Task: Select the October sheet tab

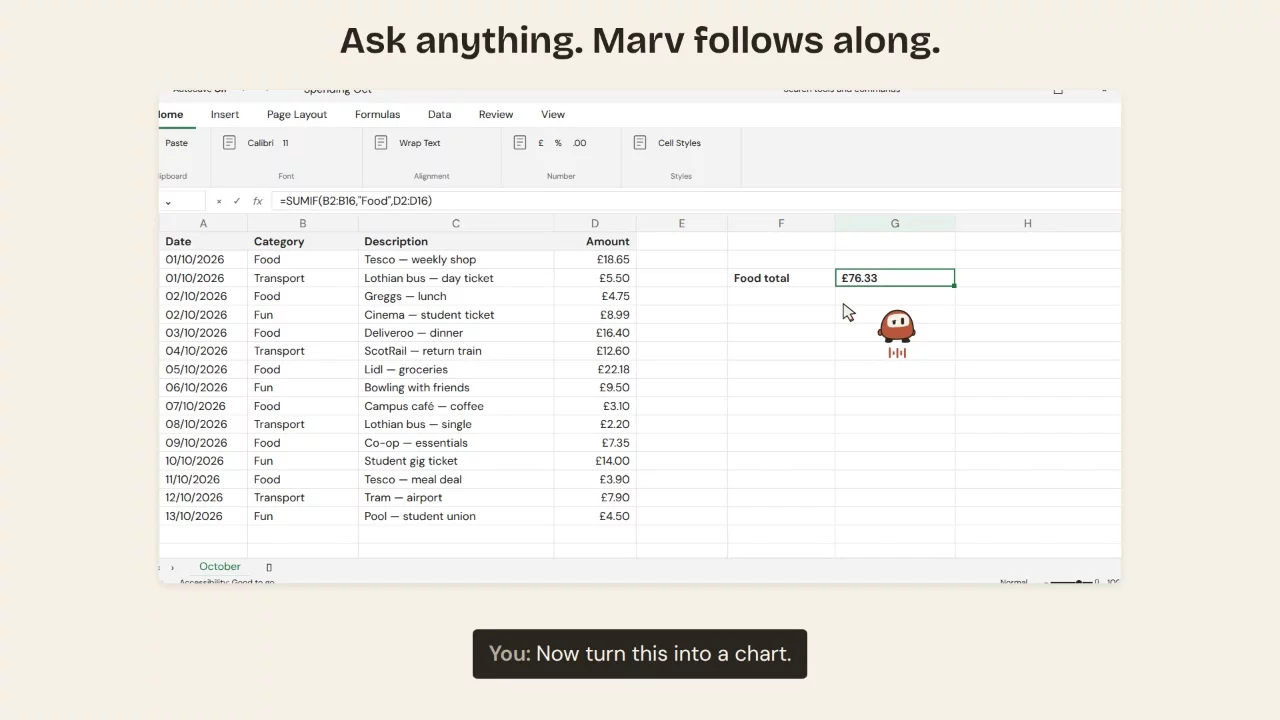Action: point(220,567)
